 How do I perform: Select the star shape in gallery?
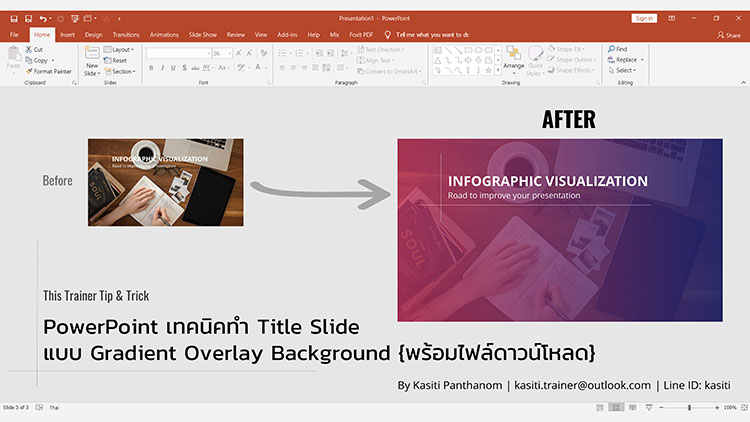pos(488,70)
